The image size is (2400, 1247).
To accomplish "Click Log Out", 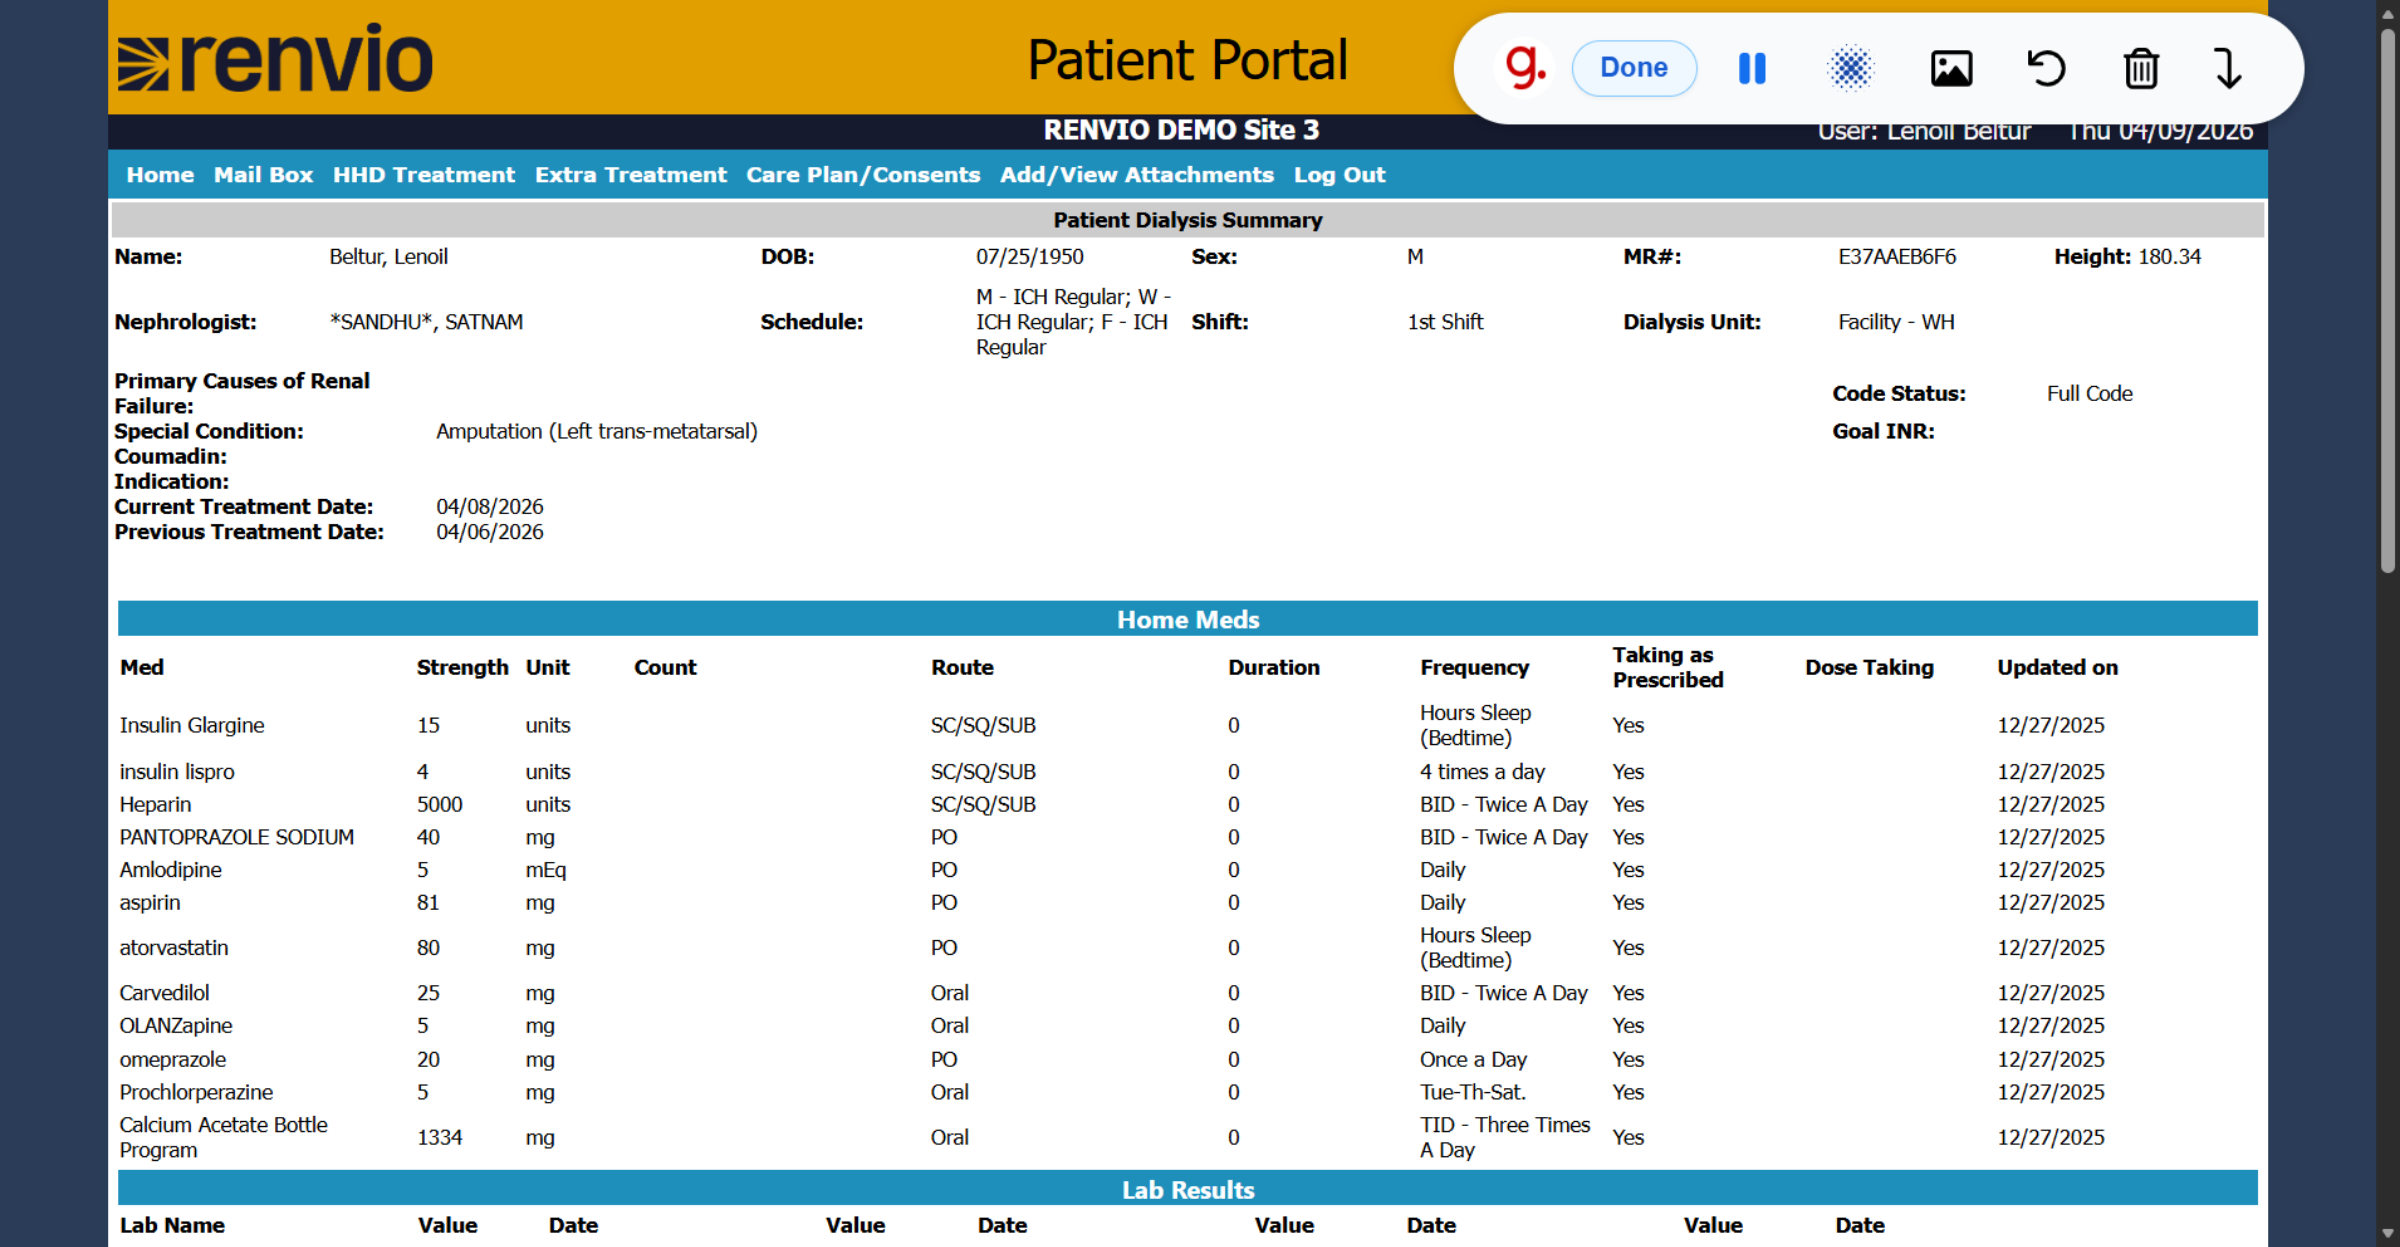I will (x=1339, y=175).
